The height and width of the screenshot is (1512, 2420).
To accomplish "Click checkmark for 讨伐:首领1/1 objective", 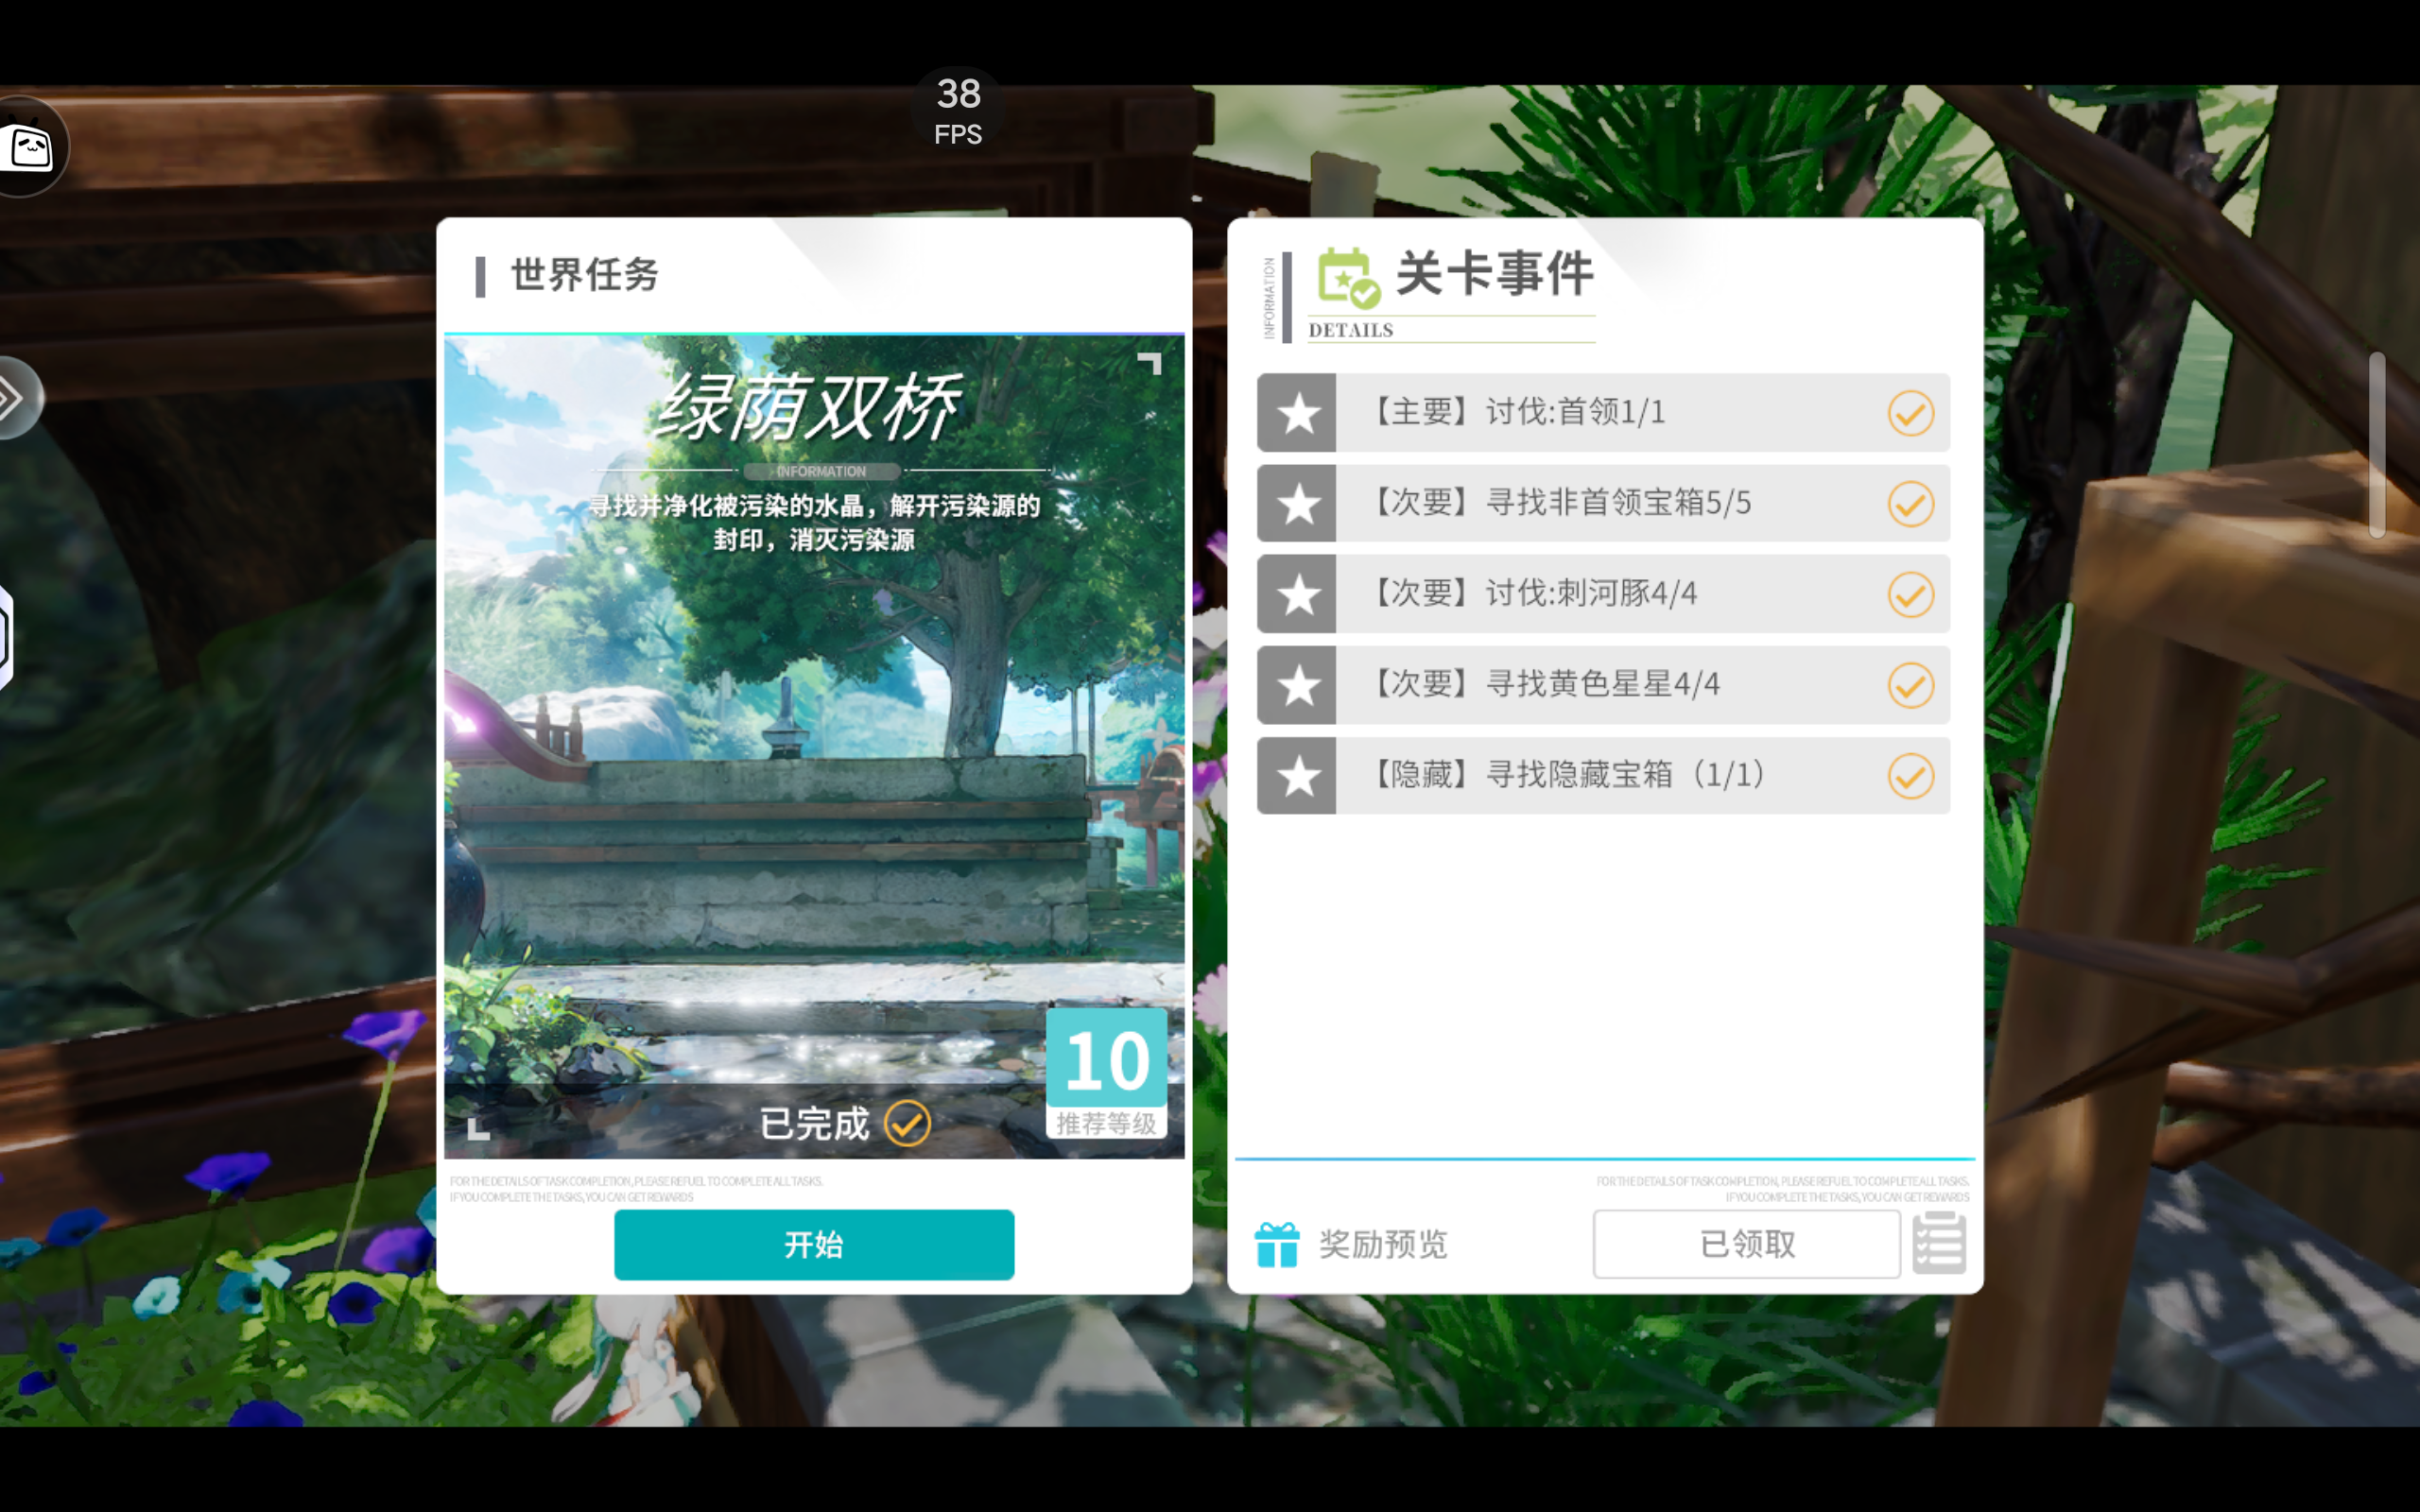I will [x=1910, y=413].
